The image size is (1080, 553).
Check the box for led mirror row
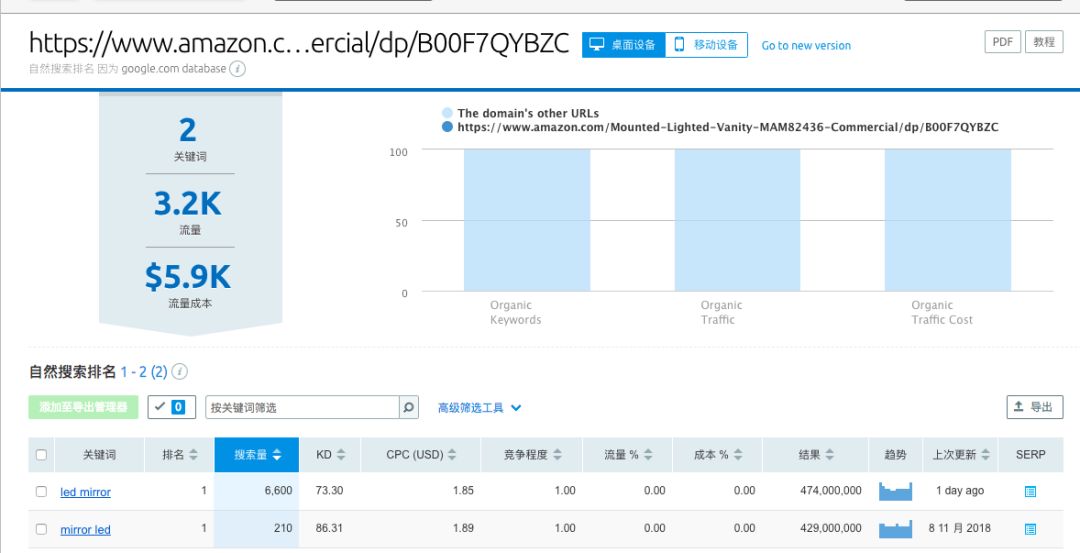point(41,491)
